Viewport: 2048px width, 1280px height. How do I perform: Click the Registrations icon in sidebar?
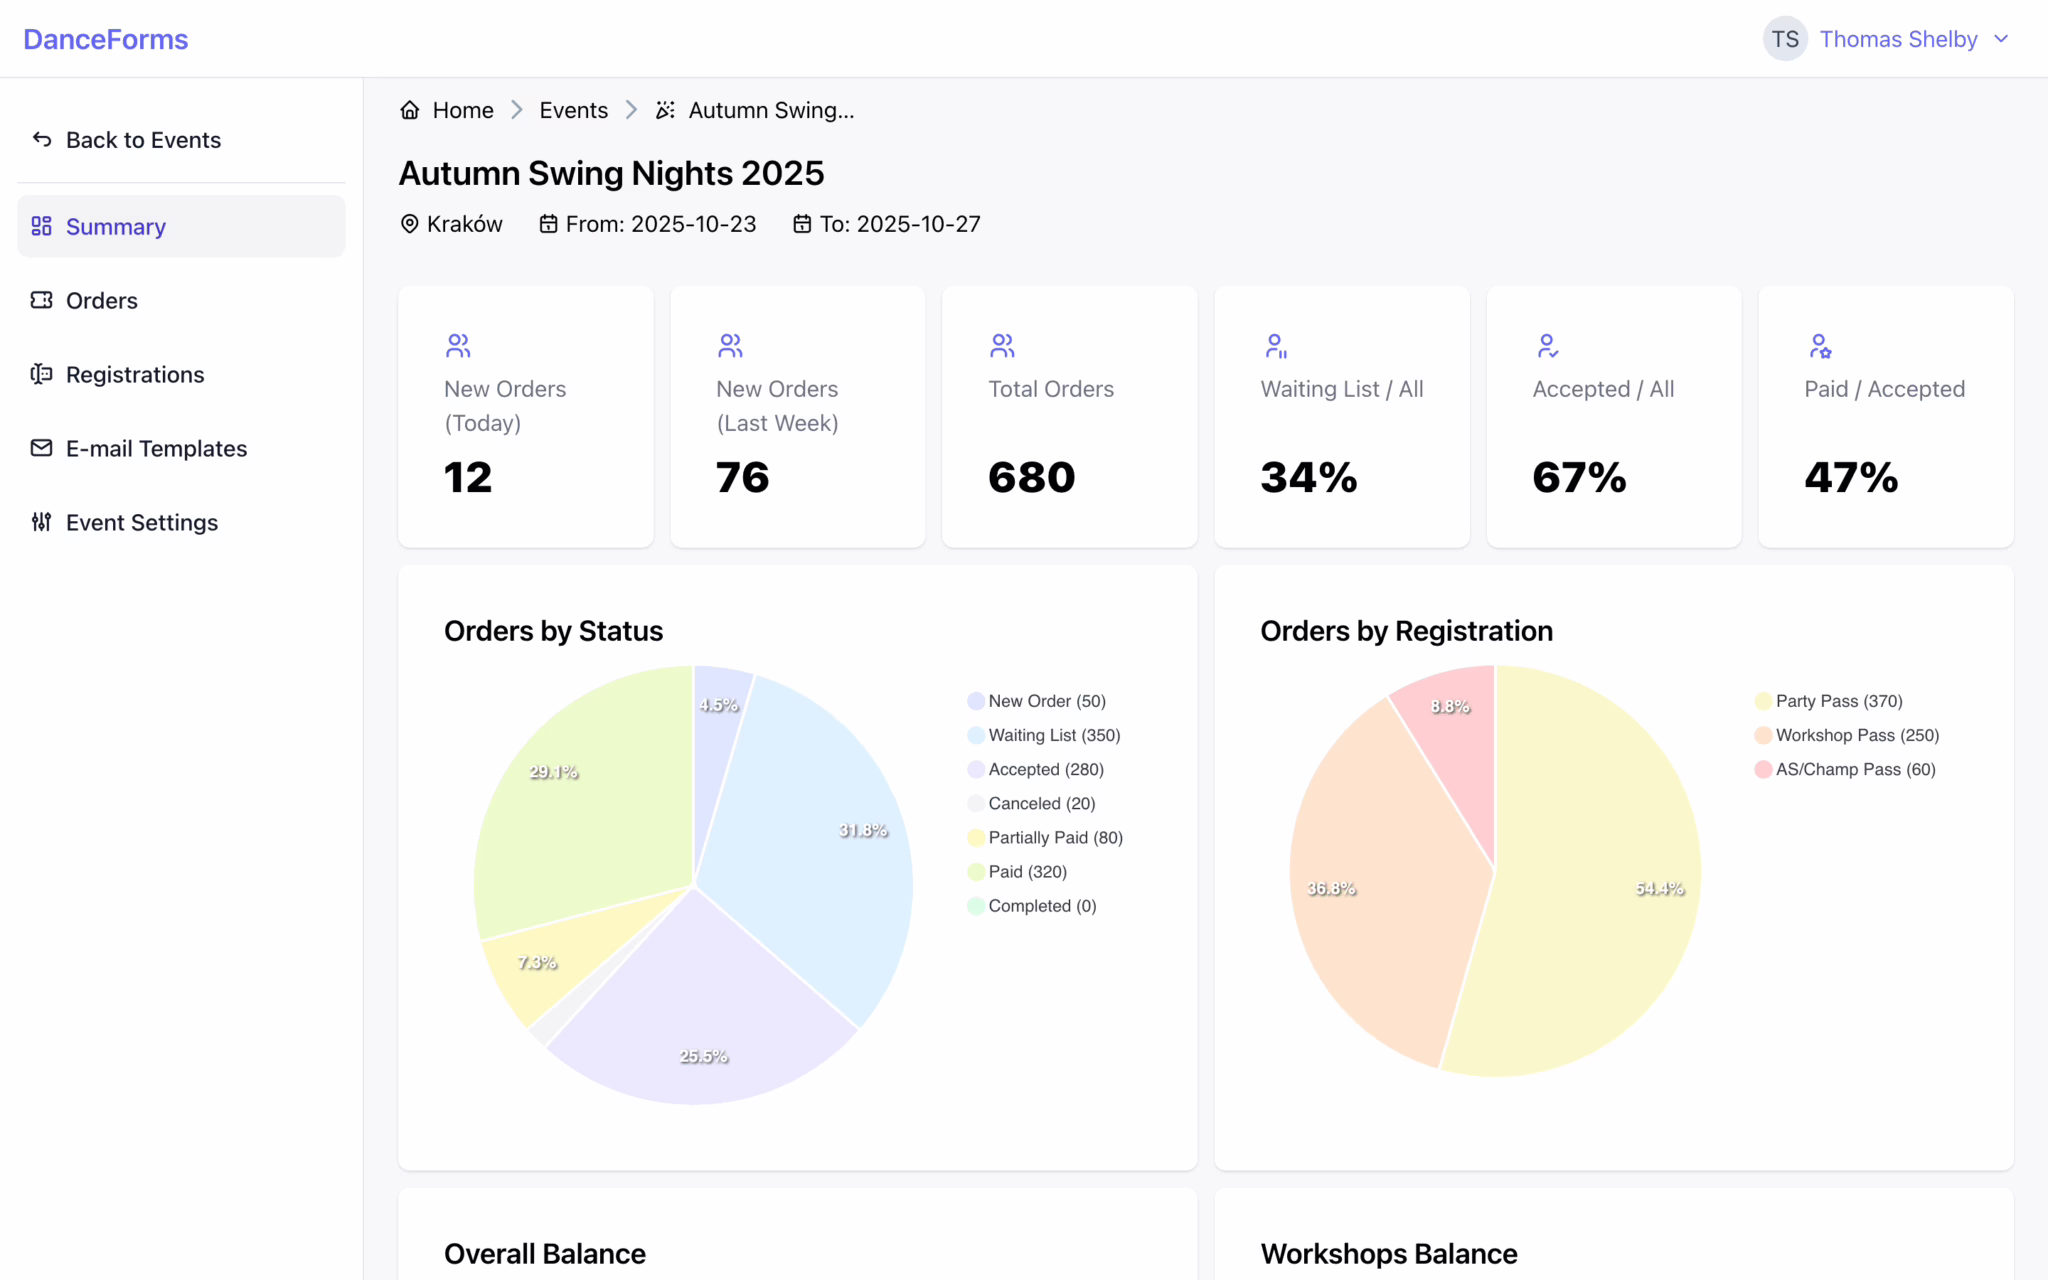click(x=41, y=374)
